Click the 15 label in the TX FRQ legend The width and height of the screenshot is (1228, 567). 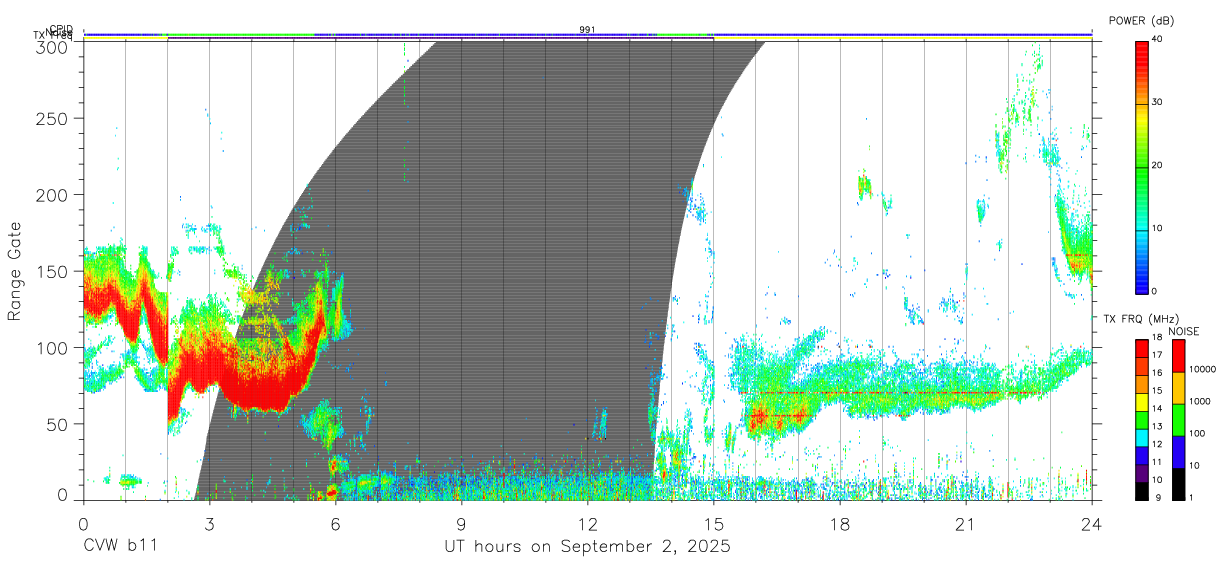[1158, 391]
